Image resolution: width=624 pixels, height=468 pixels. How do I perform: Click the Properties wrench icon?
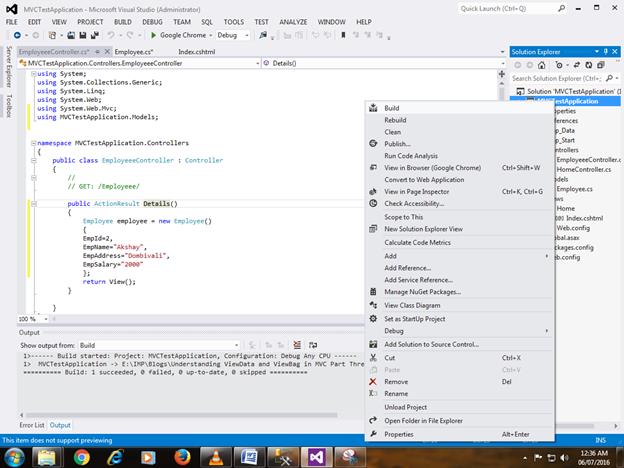[373, 434]
